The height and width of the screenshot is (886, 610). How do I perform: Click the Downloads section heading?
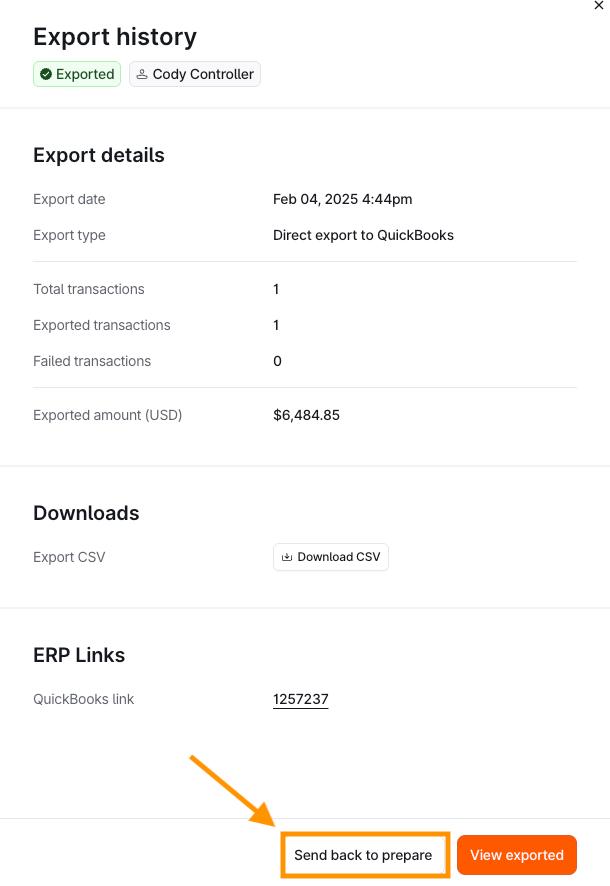click(x=86, y=513)
